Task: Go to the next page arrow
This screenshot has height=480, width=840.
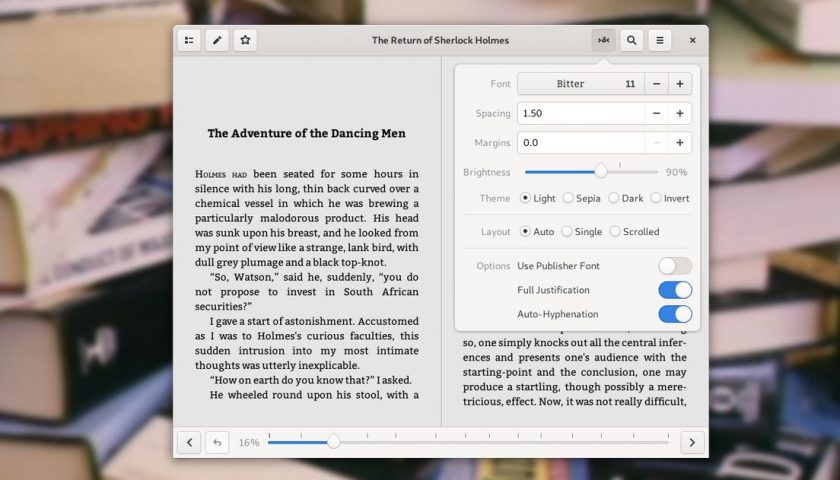Action: point(692,442)
